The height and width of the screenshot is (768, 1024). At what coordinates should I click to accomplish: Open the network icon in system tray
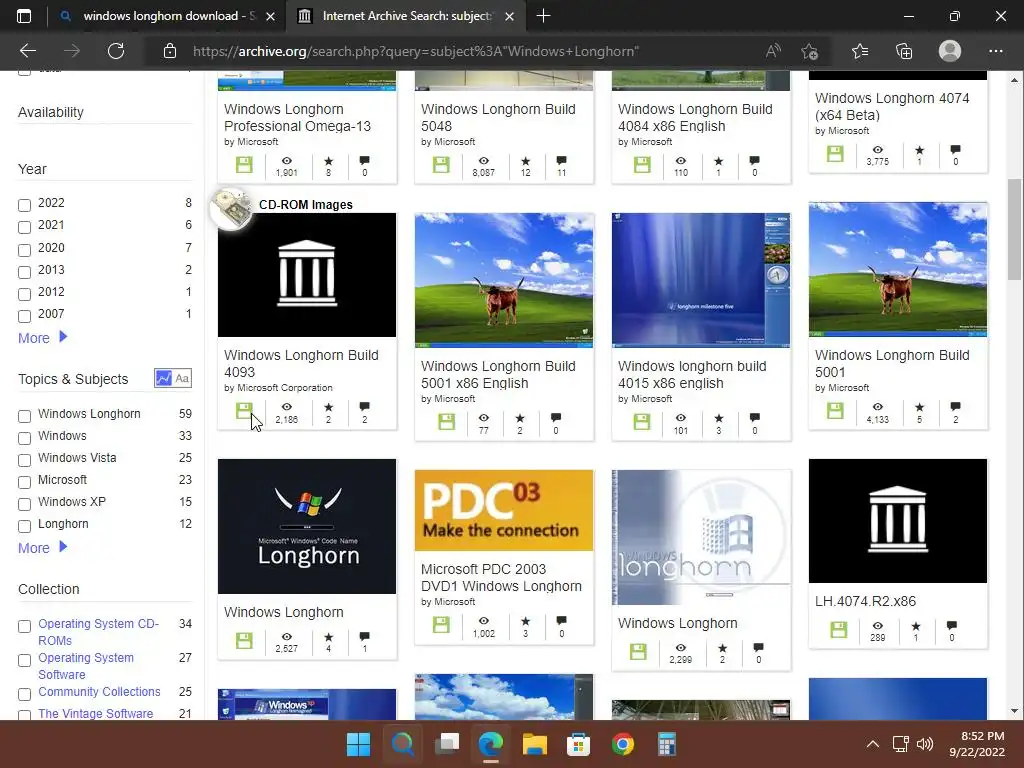pyautogui.click(x=901, y=744)
